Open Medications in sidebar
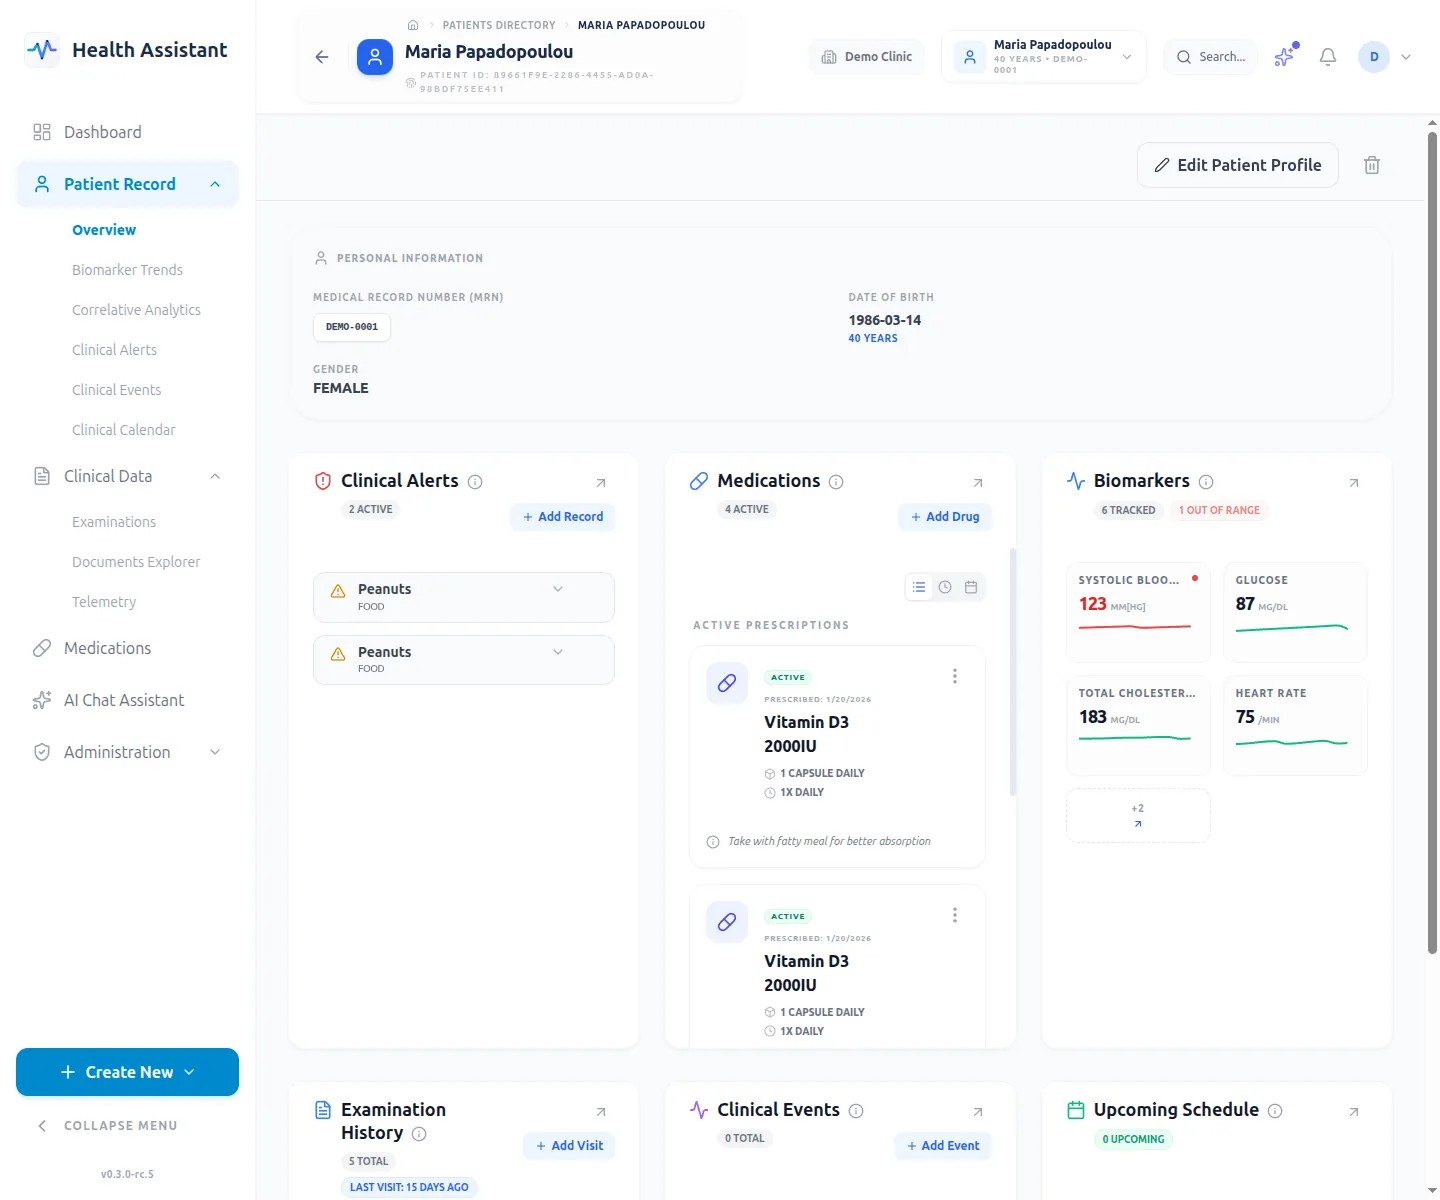The image size is (1440, 1200). pos(127,648)
